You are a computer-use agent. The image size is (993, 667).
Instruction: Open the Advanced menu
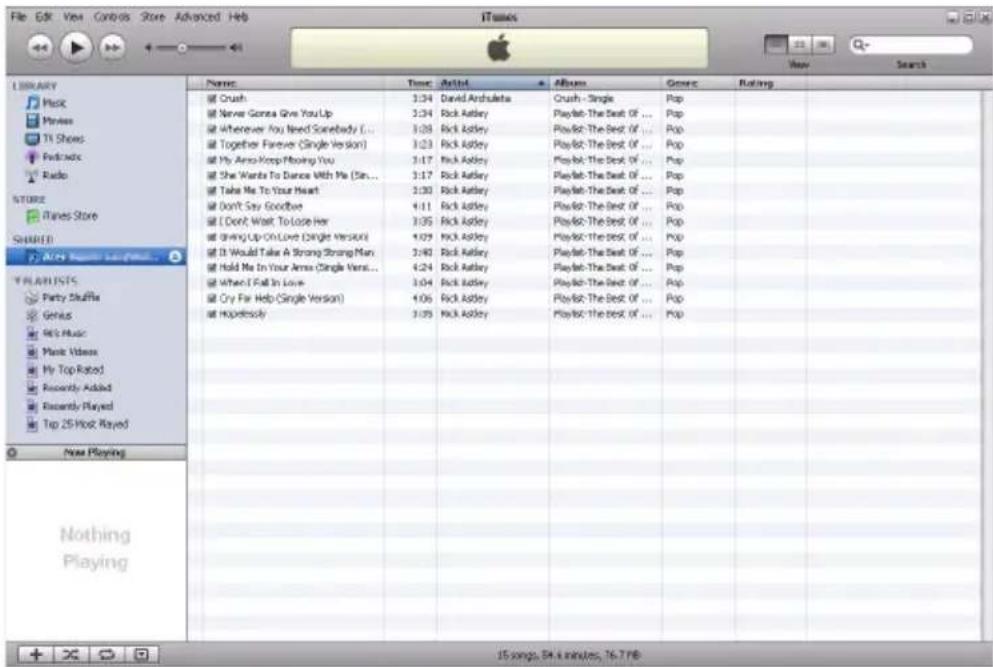[197, 16]
